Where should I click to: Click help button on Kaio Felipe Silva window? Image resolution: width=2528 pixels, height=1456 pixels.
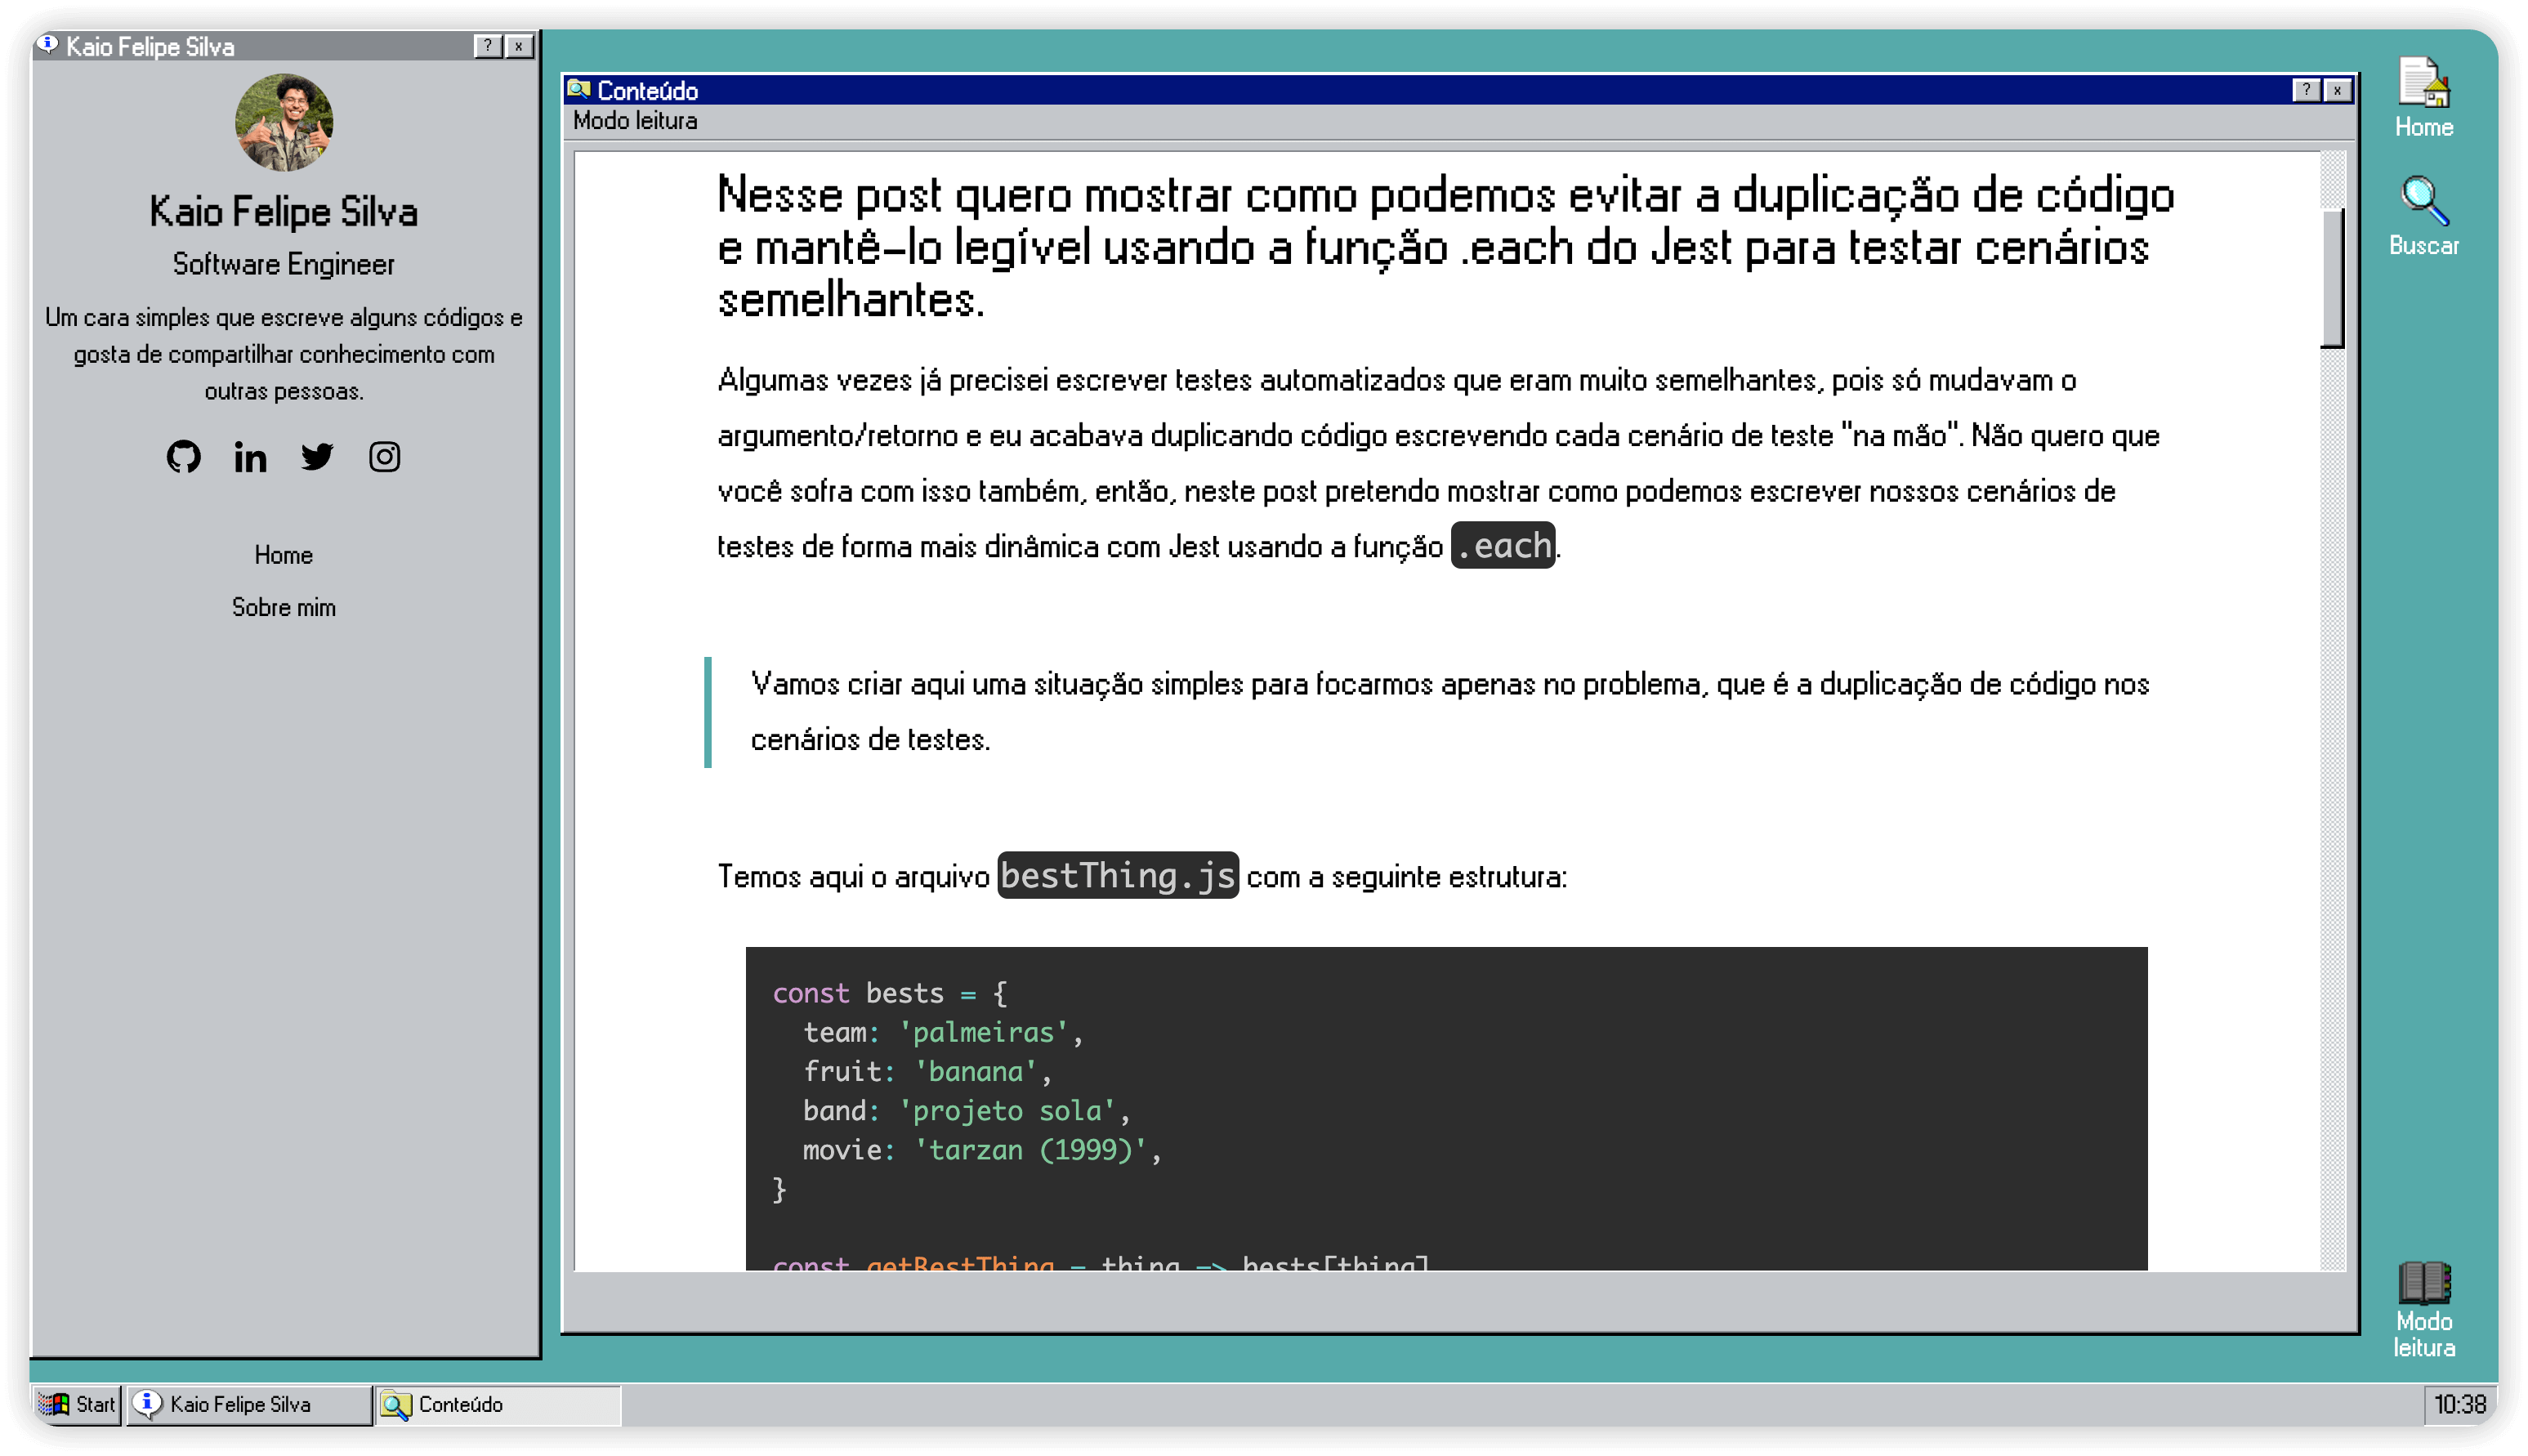tap(487, 46)
